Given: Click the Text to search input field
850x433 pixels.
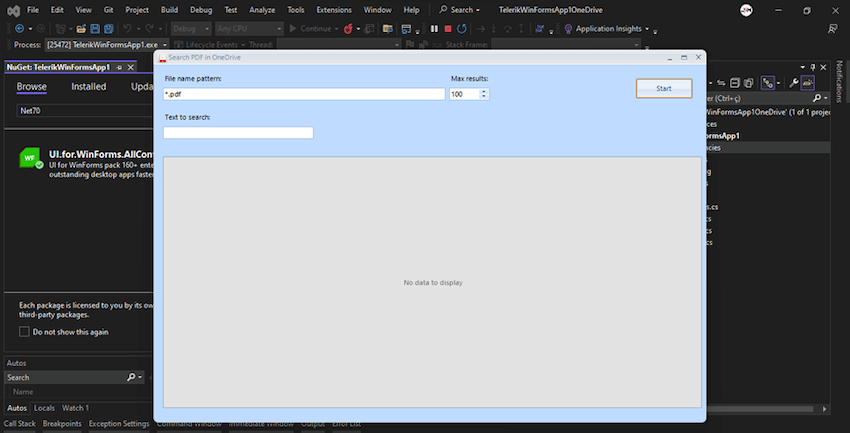Looking at the screenshot, I should coord(239,133).
